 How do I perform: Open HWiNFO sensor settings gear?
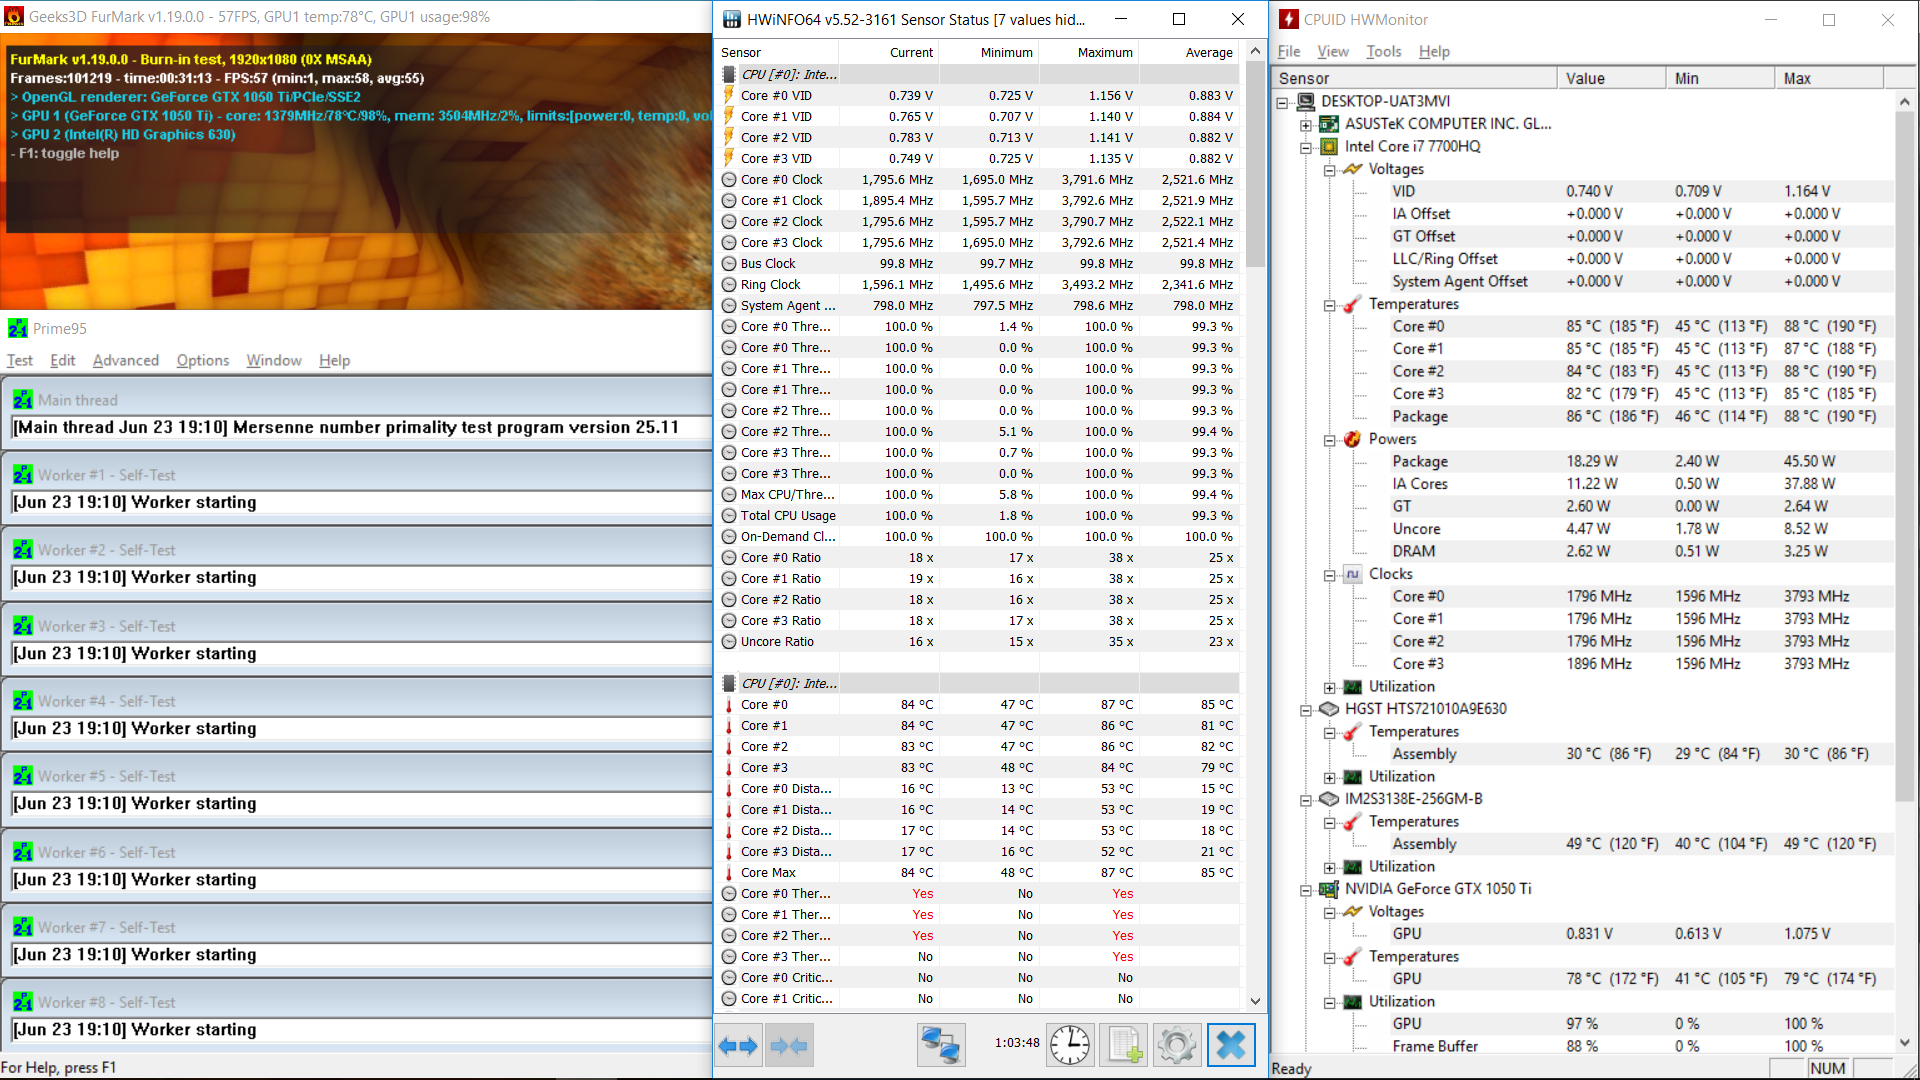click(1177, 1046)
